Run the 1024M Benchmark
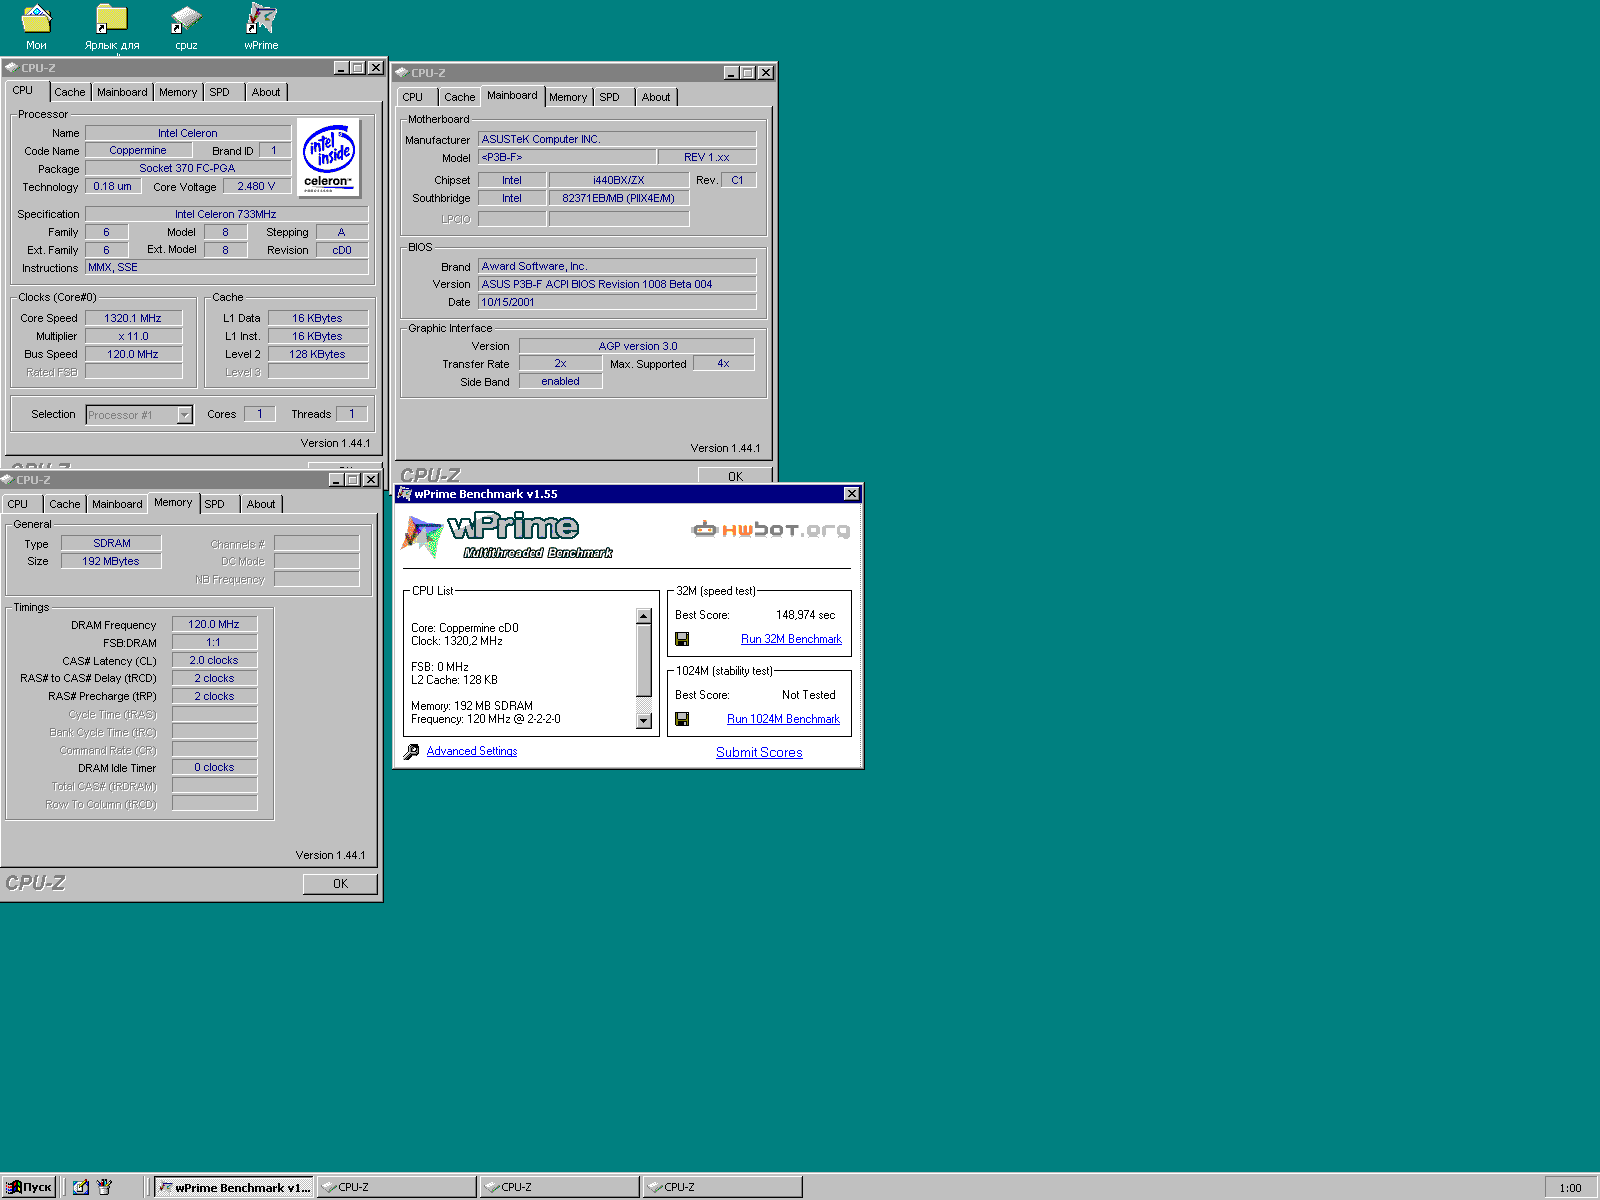The height and width of the screenshot is (1200, 1600). click(x=783, y=719)
